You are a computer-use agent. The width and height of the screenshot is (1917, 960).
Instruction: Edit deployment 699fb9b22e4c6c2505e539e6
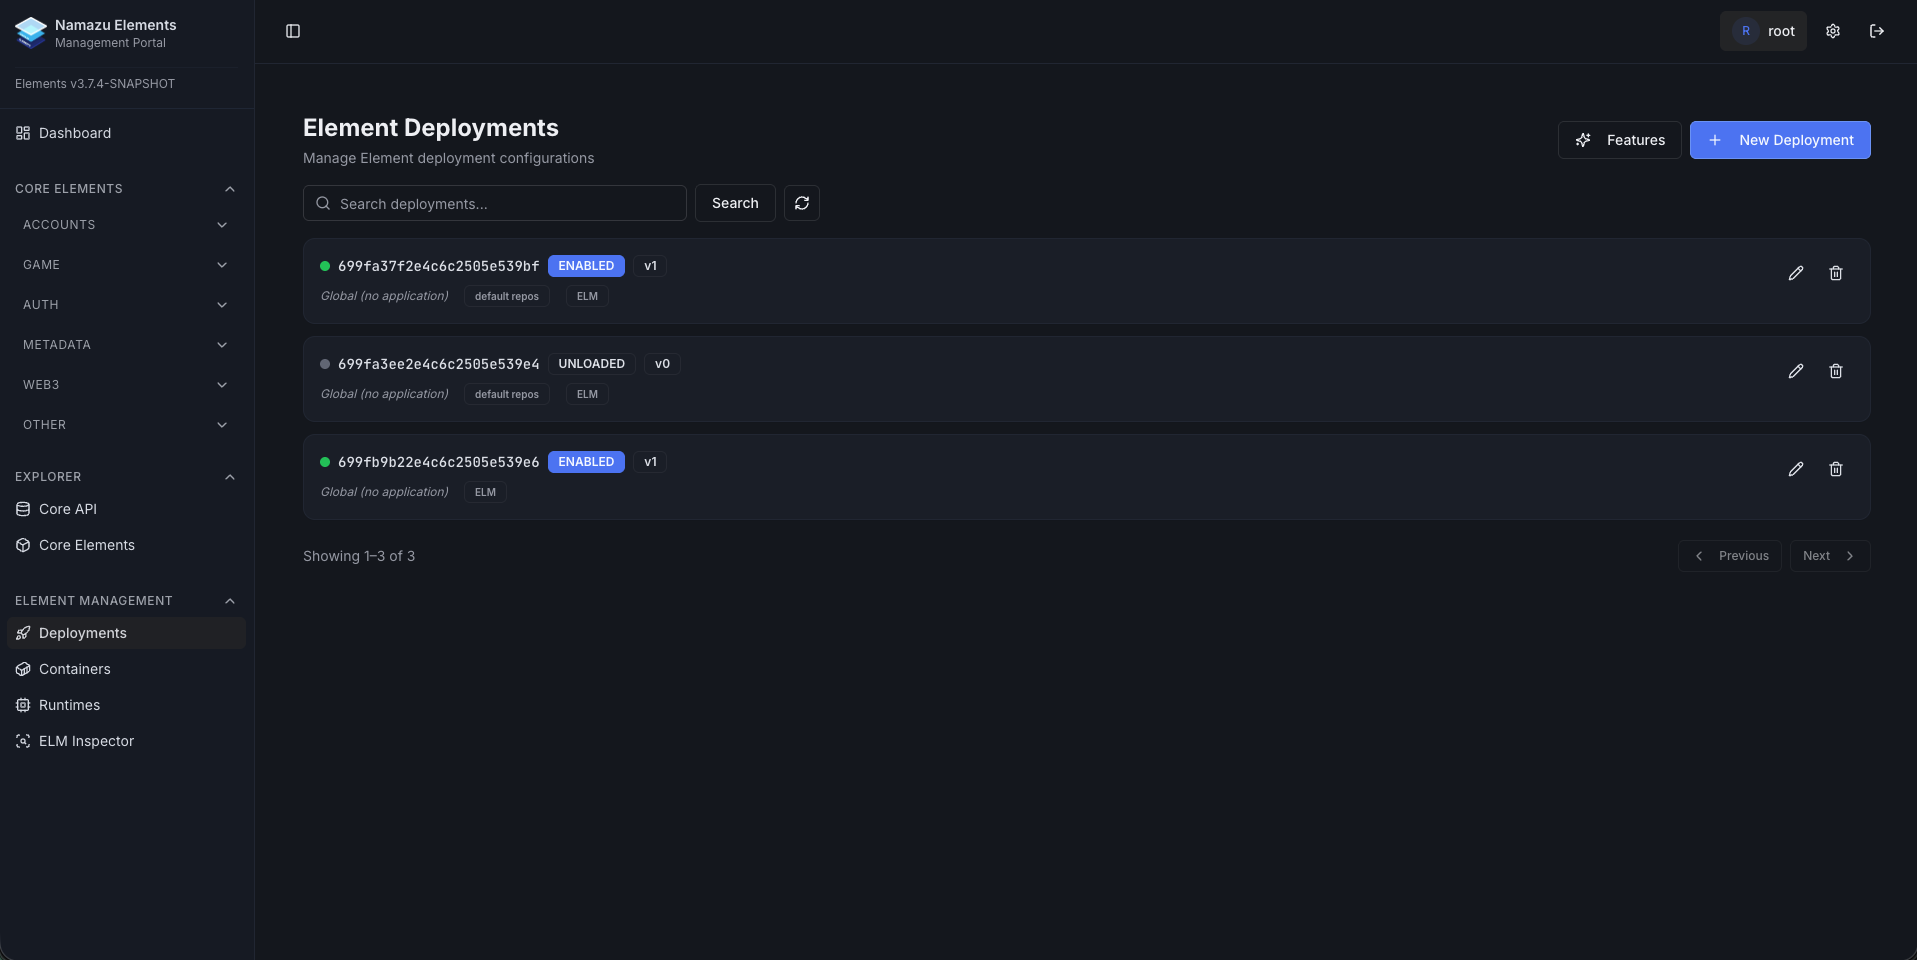coord(1795,469)
